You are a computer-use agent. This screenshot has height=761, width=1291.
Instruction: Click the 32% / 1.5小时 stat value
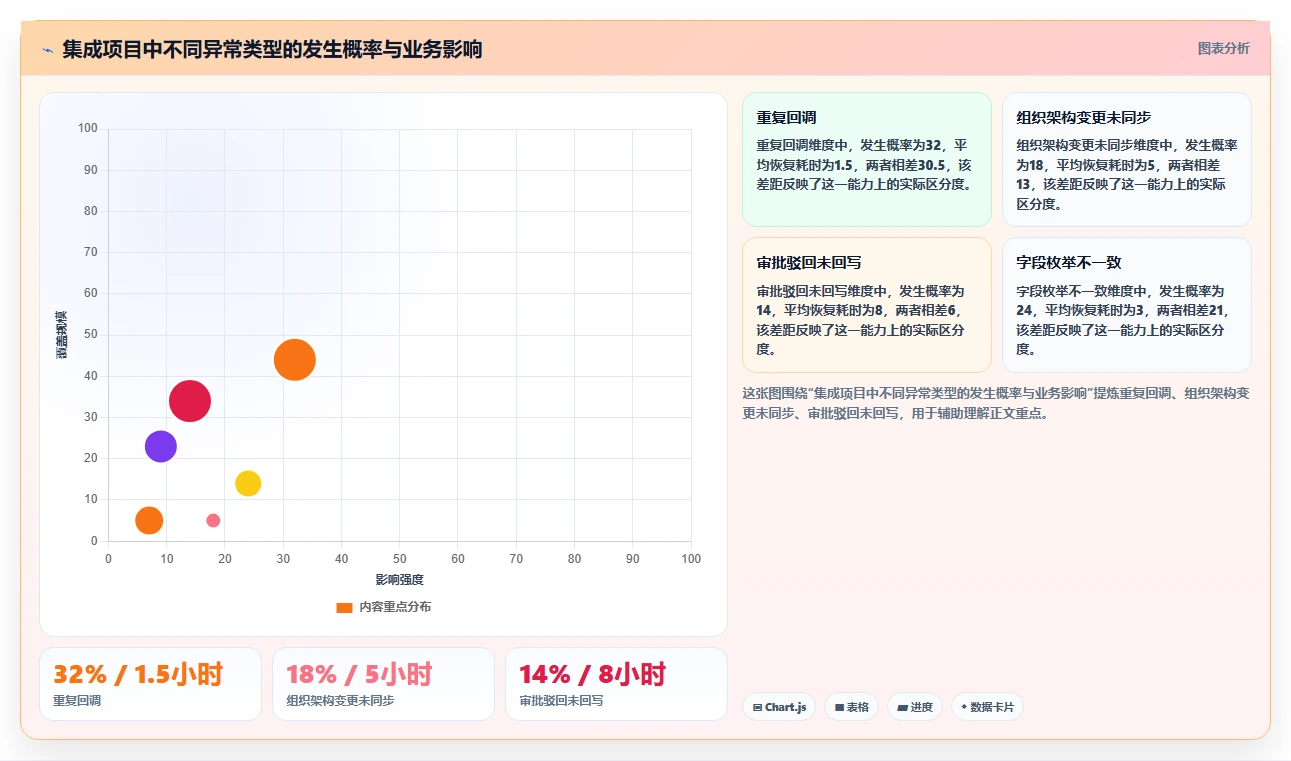(138, 674)
